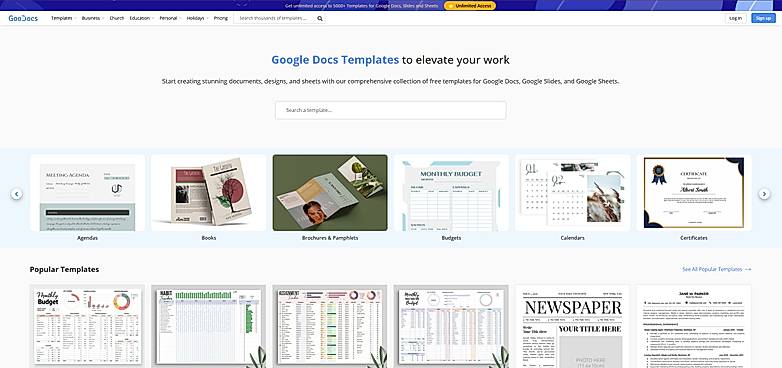Click the top promo banner text

click(x=362, y=6)
